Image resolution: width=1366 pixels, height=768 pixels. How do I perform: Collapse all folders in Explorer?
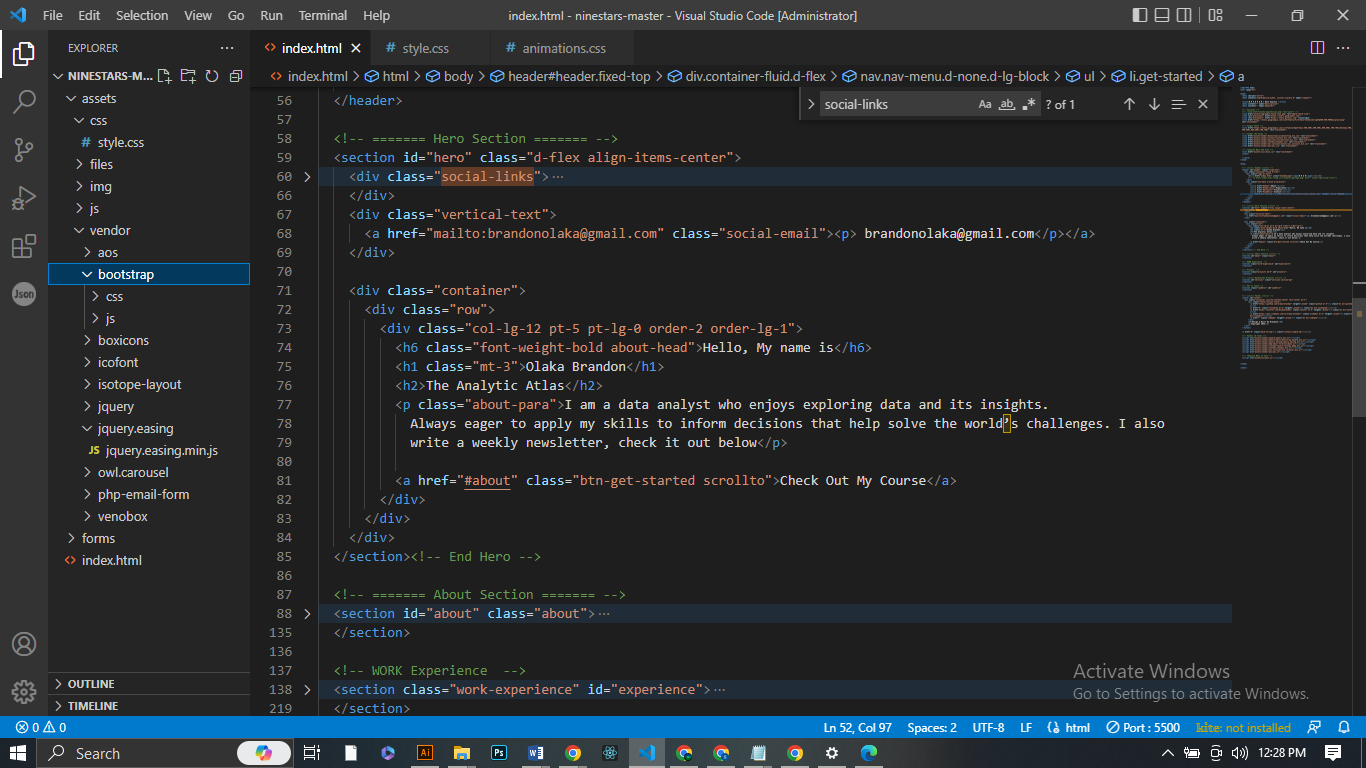pyautogui.click(x=236, y=76)
